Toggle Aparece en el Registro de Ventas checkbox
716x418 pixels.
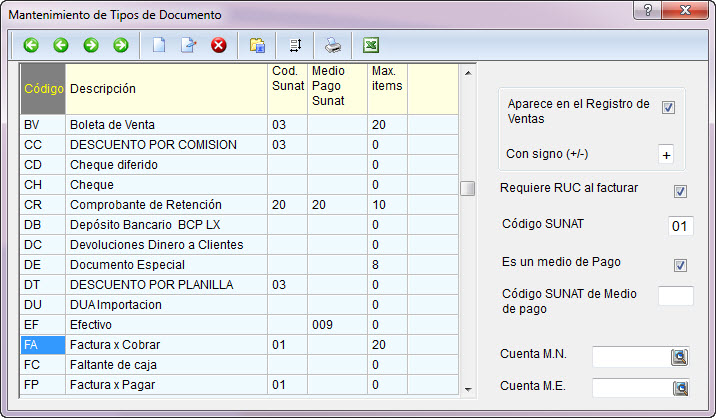pos(668,108)
